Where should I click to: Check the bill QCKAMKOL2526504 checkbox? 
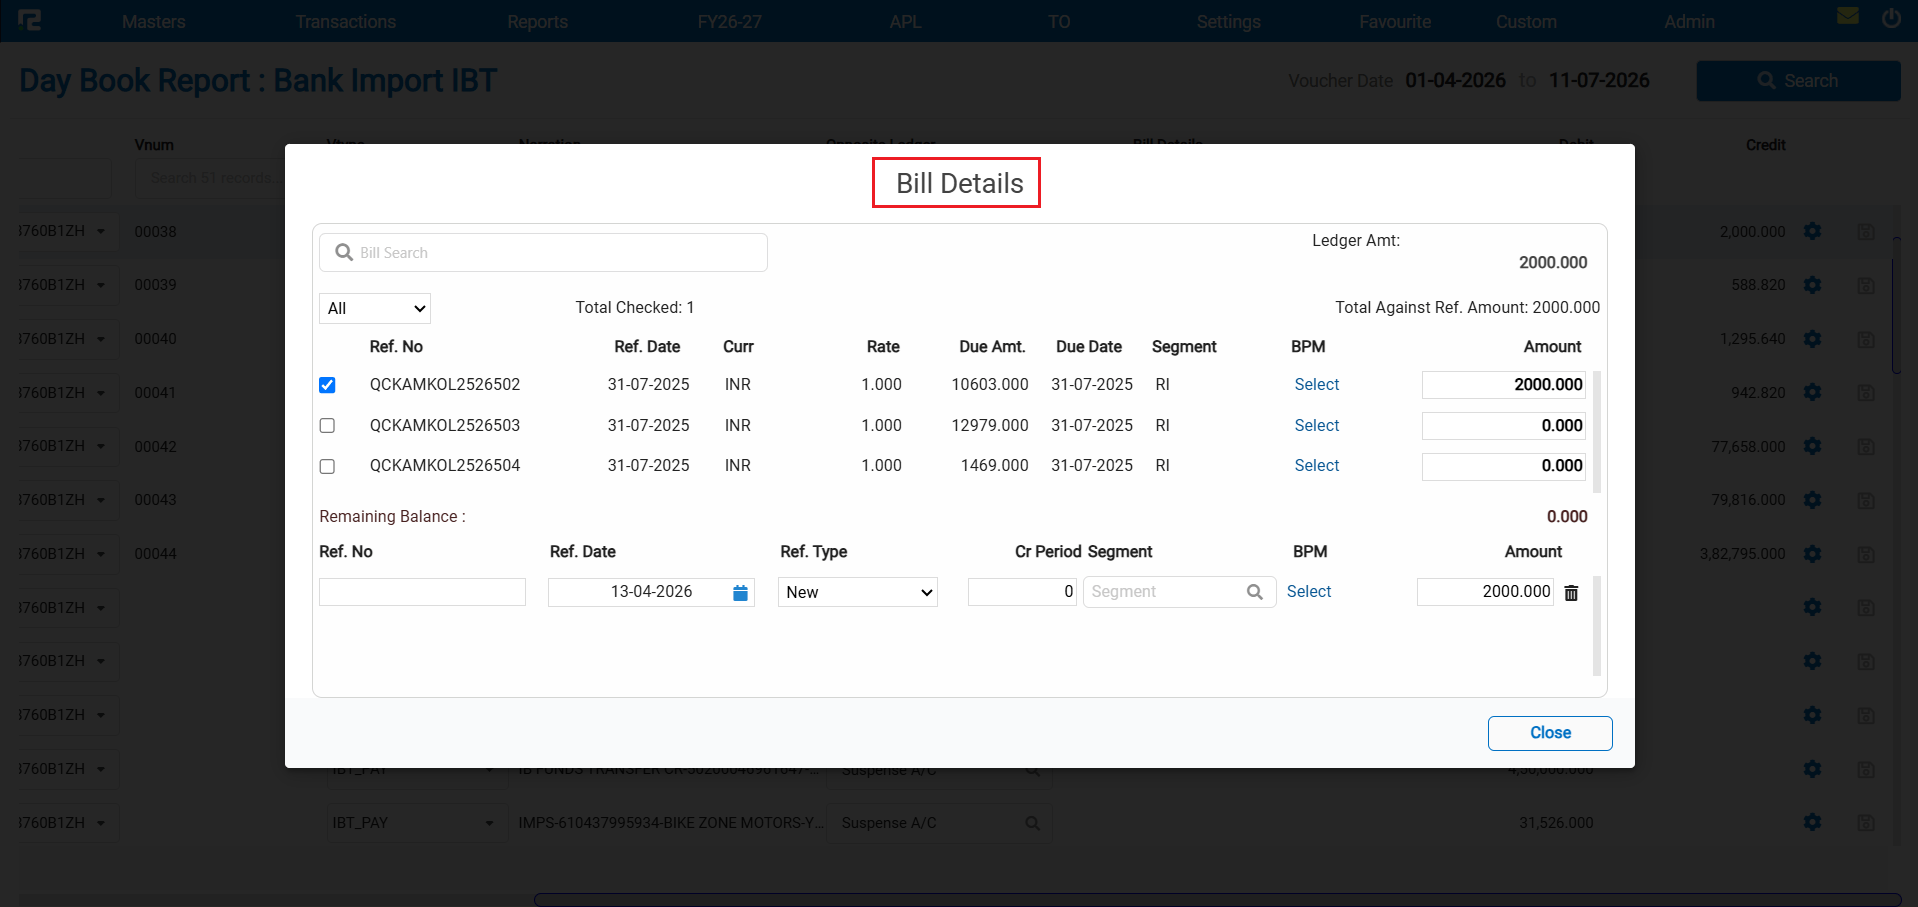[x=327, y=466]
